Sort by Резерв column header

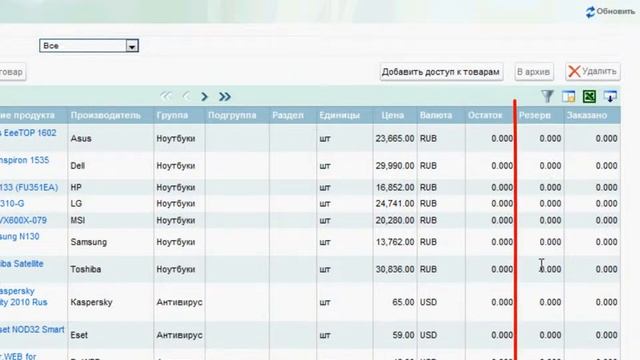click(535, 116)
